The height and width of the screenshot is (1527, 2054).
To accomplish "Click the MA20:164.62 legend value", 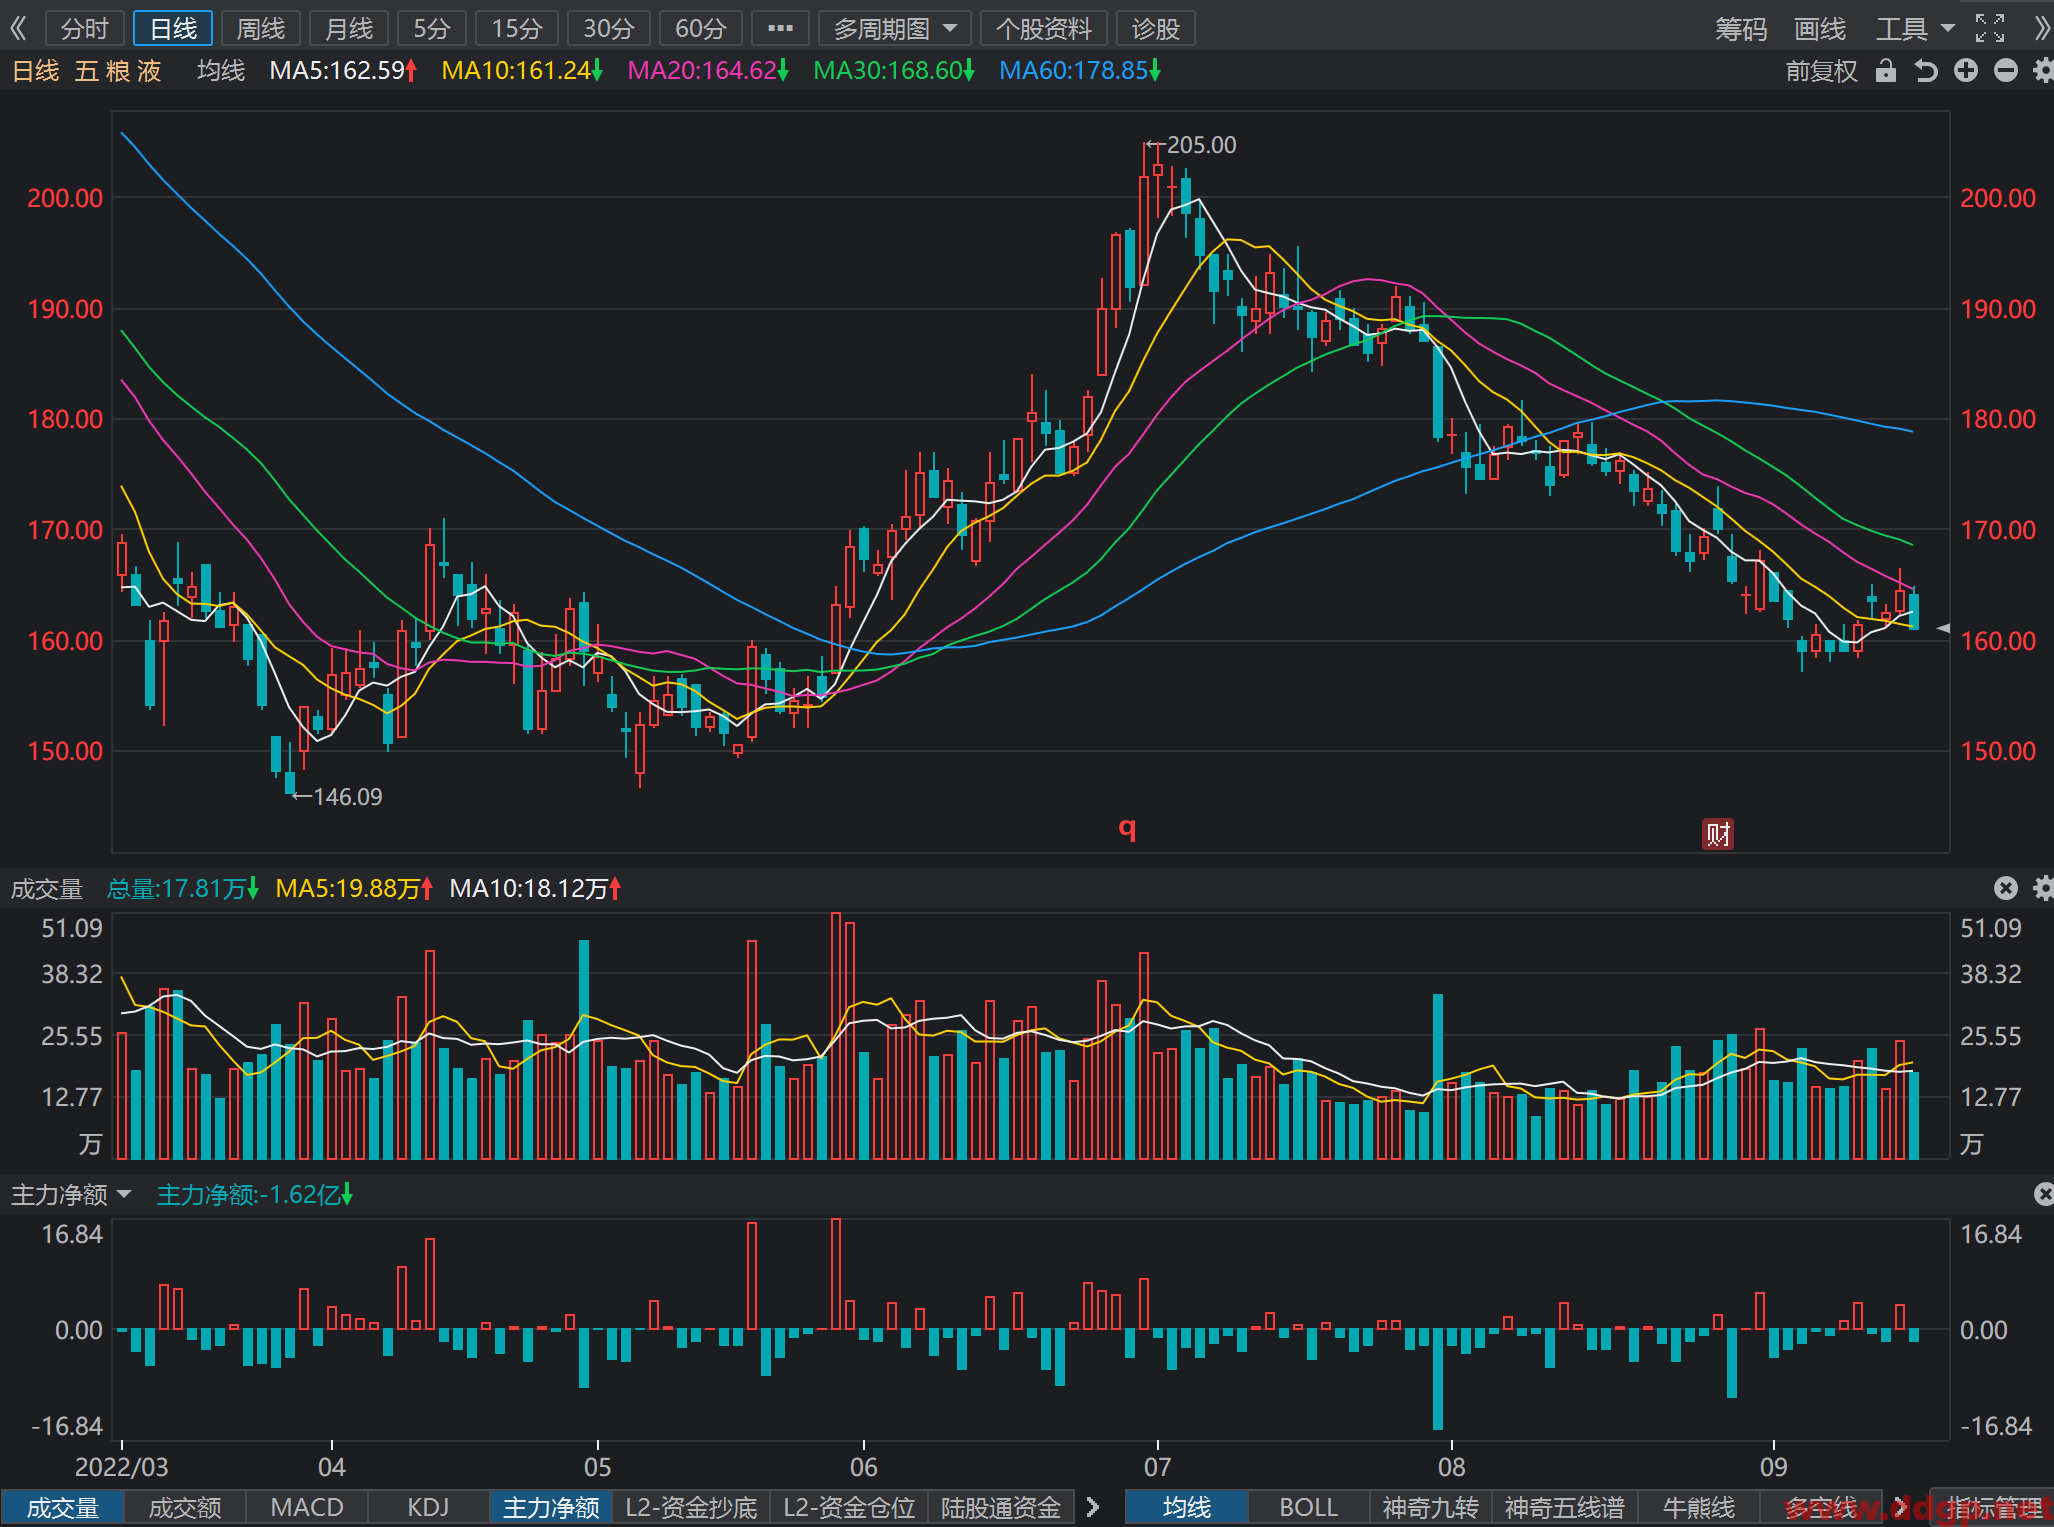I will click(708, 70).
